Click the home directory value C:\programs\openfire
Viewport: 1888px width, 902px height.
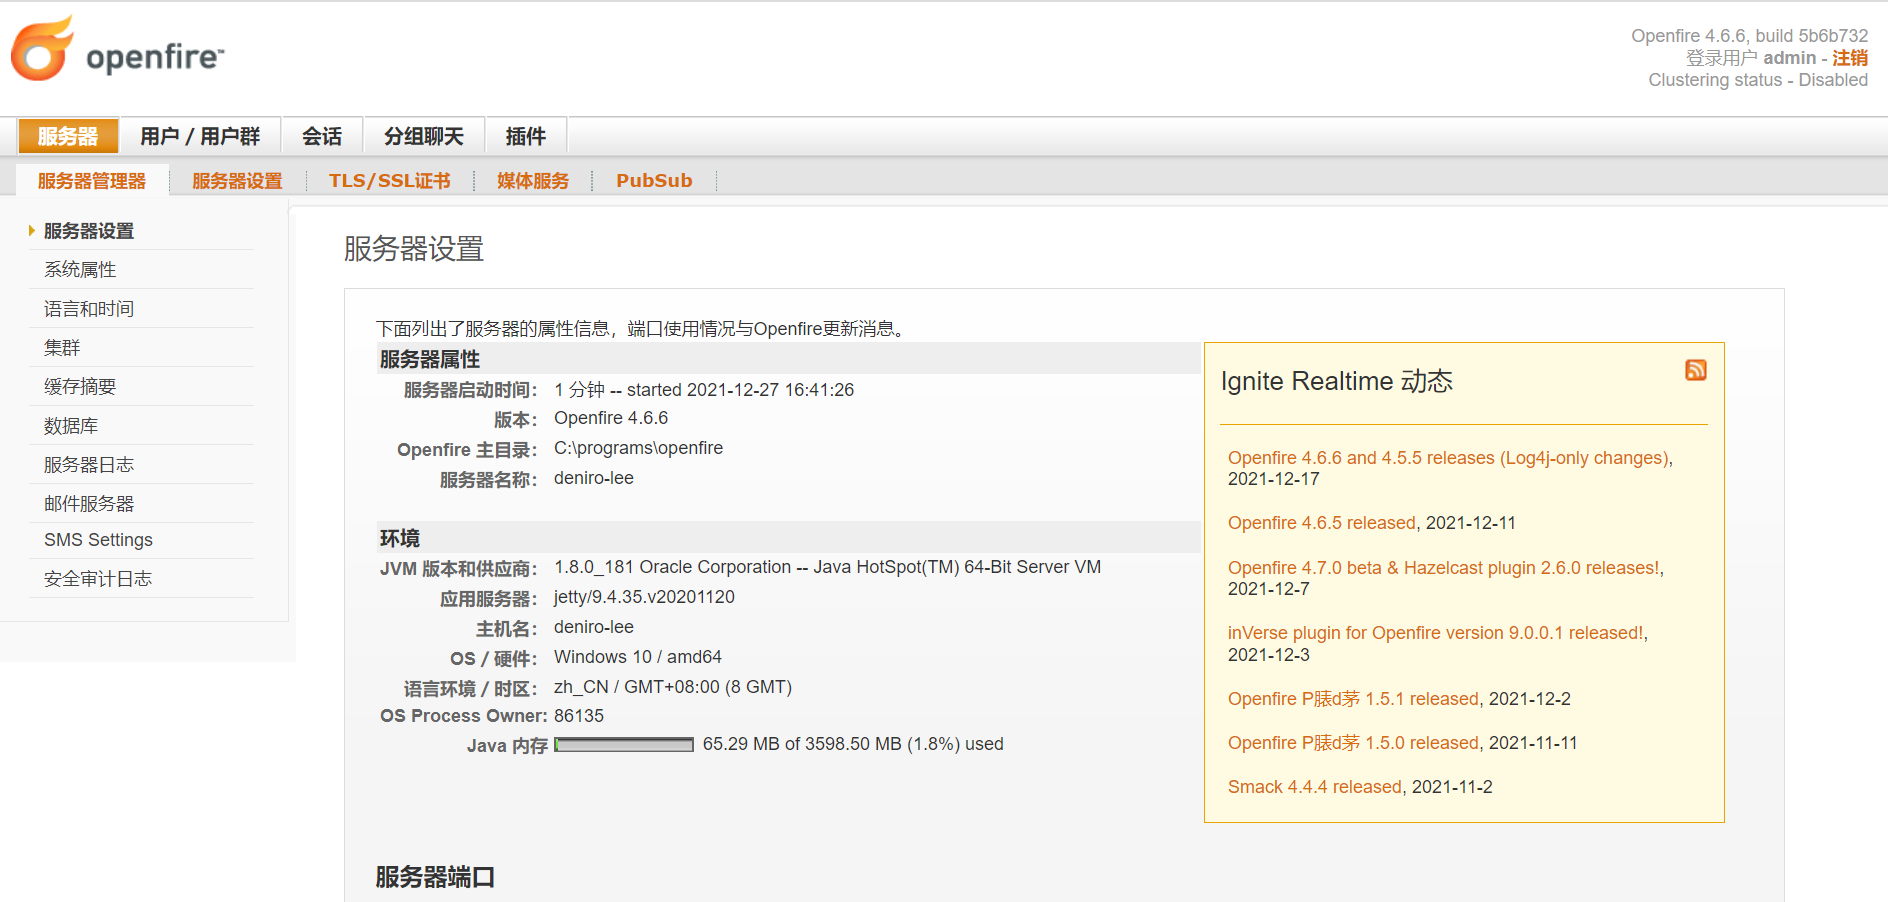(x=638, y=448)
